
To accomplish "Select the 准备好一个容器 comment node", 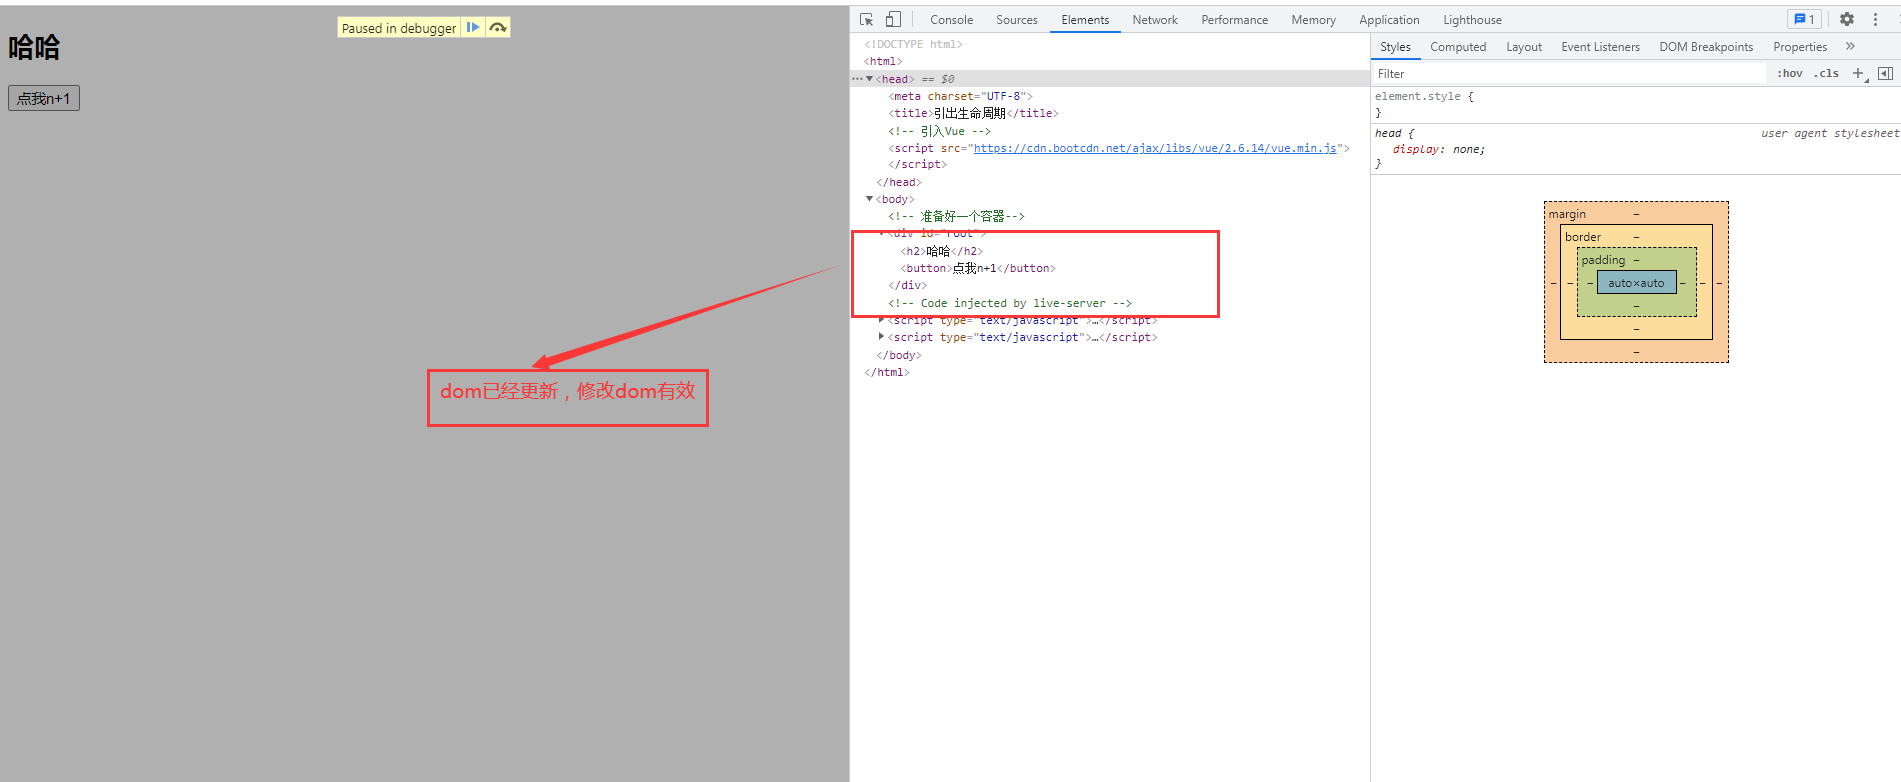I will 956,216.
